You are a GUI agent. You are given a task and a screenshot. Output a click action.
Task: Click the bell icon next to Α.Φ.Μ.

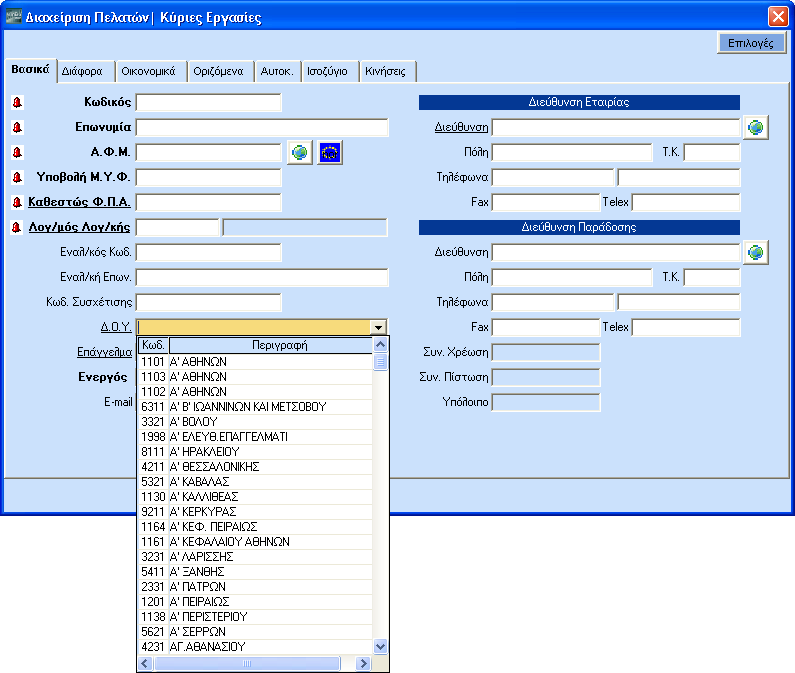17,152
